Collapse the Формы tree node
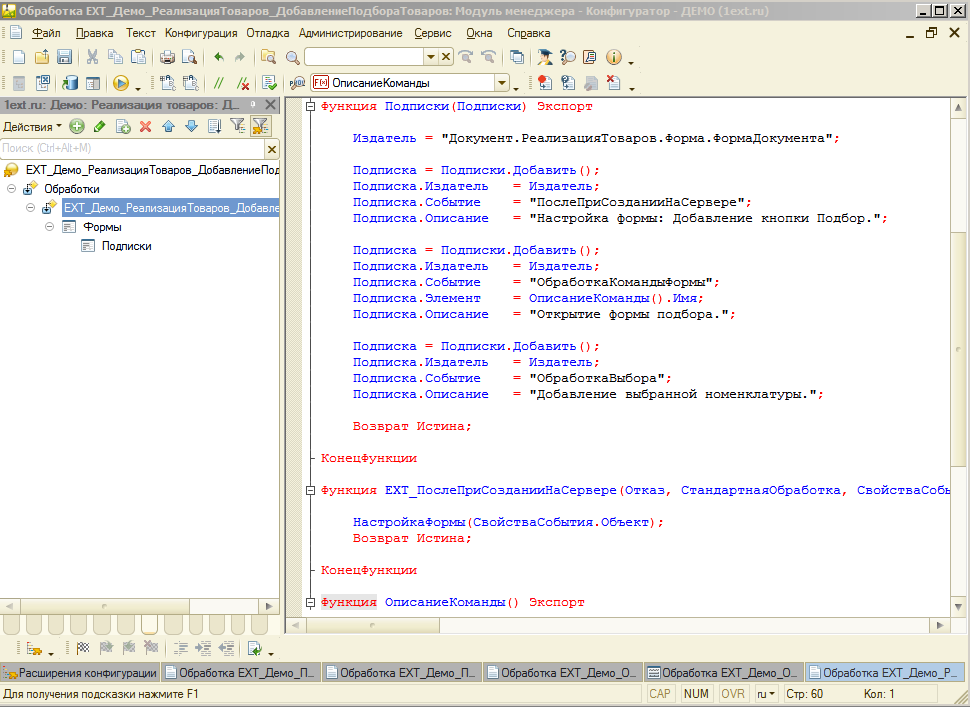Screen dimensions: 970x707 pos(48,227)
